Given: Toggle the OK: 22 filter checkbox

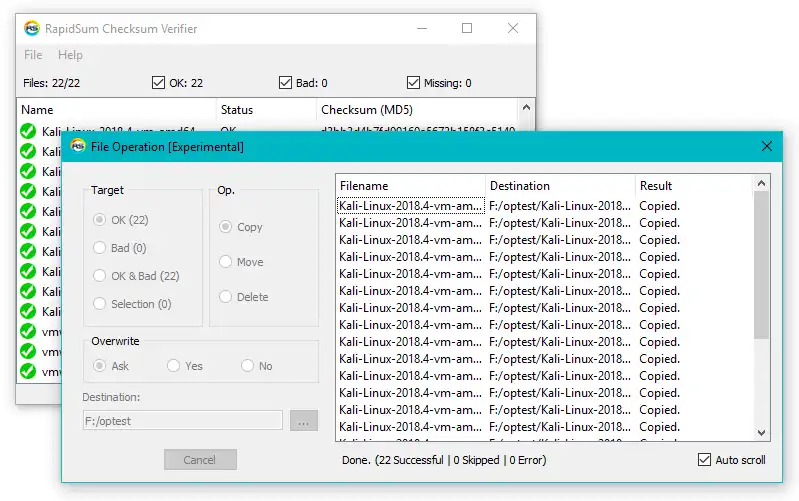Looking at the screenshot, I should click(158, 83).
